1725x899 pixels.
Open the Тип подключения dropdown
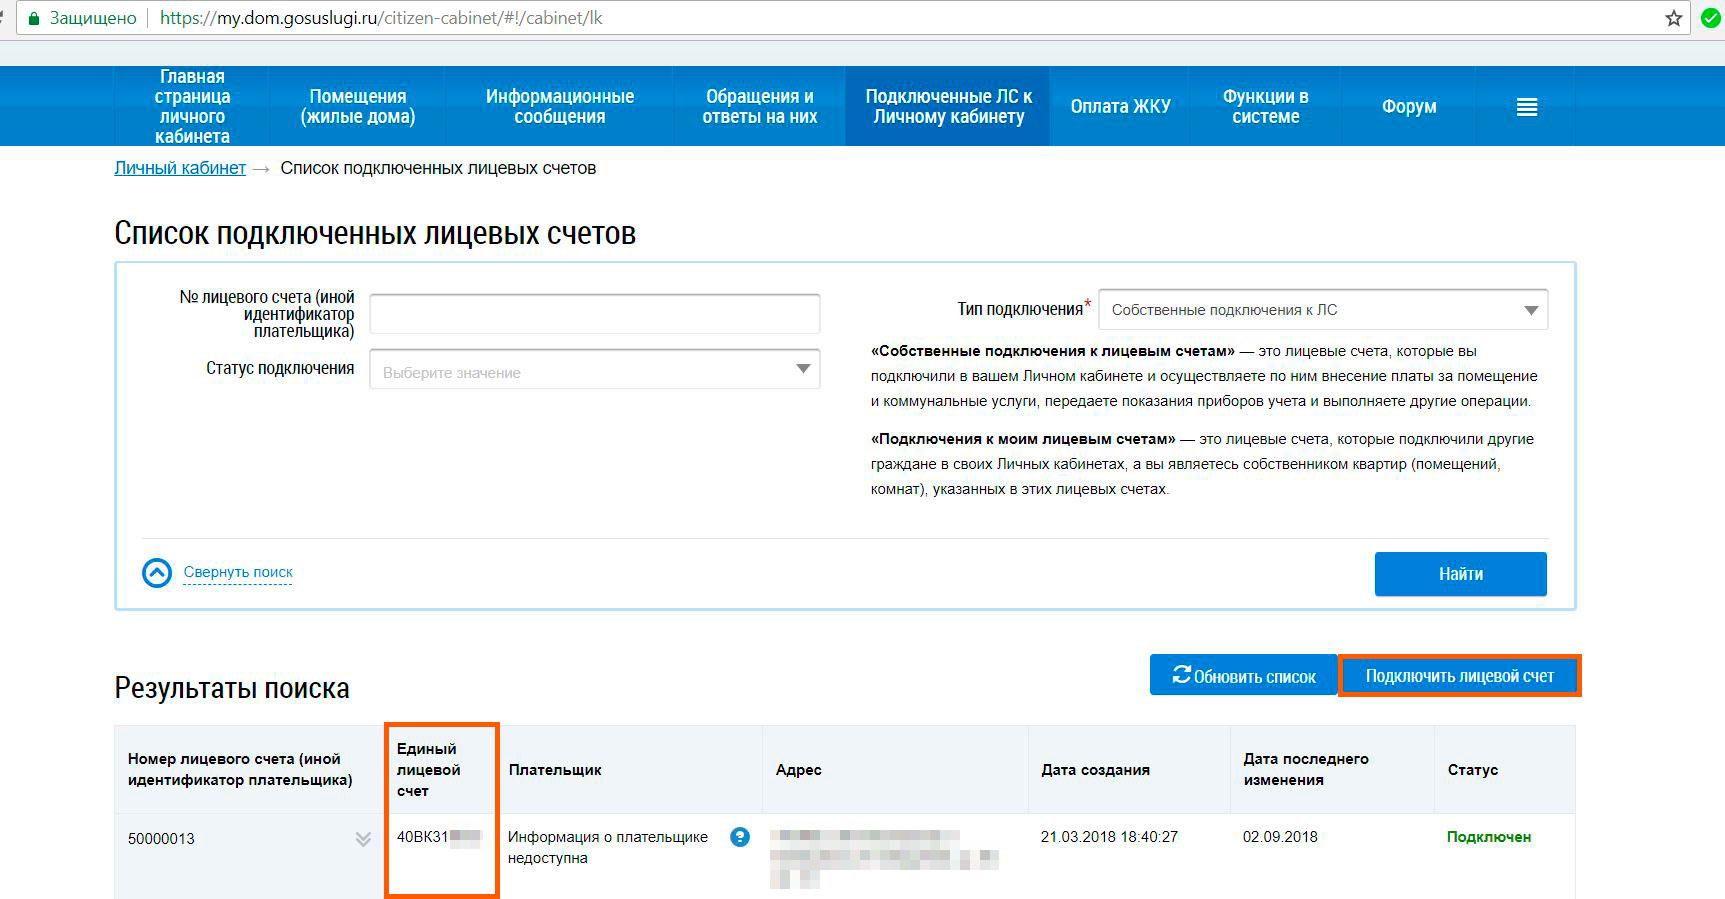click(1323, 310)
